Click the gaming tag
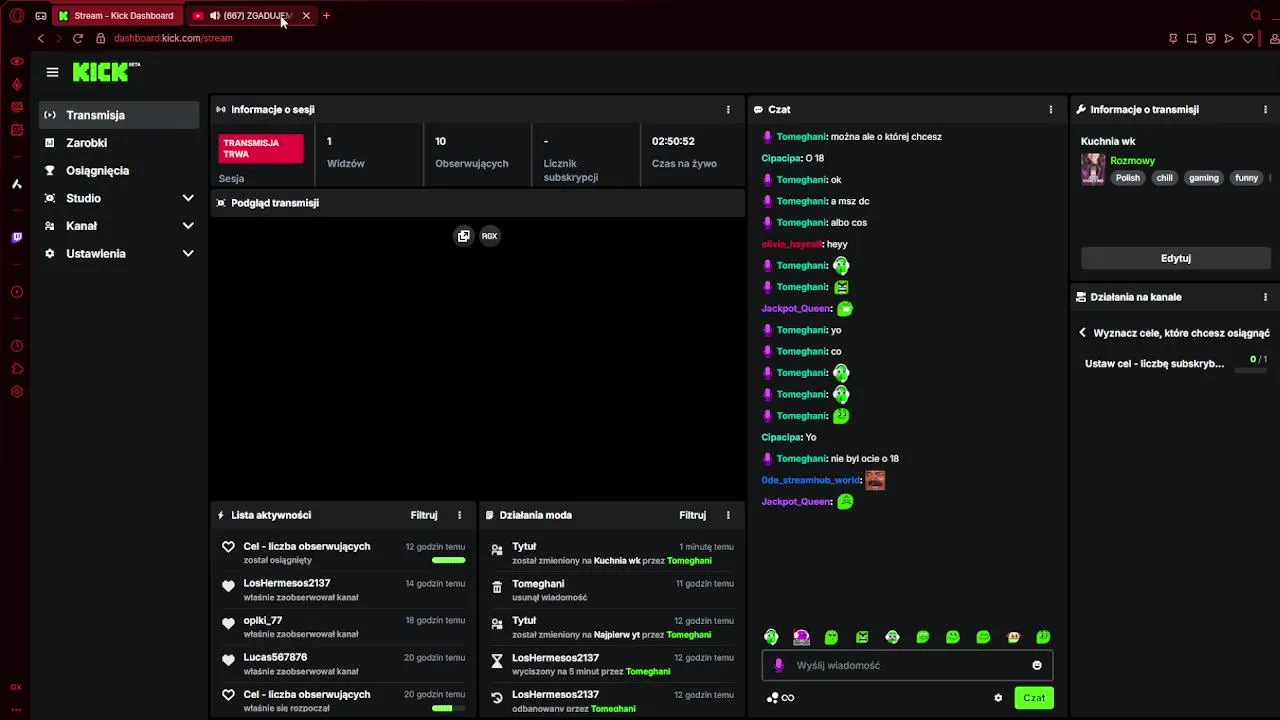 (1203, 178)
